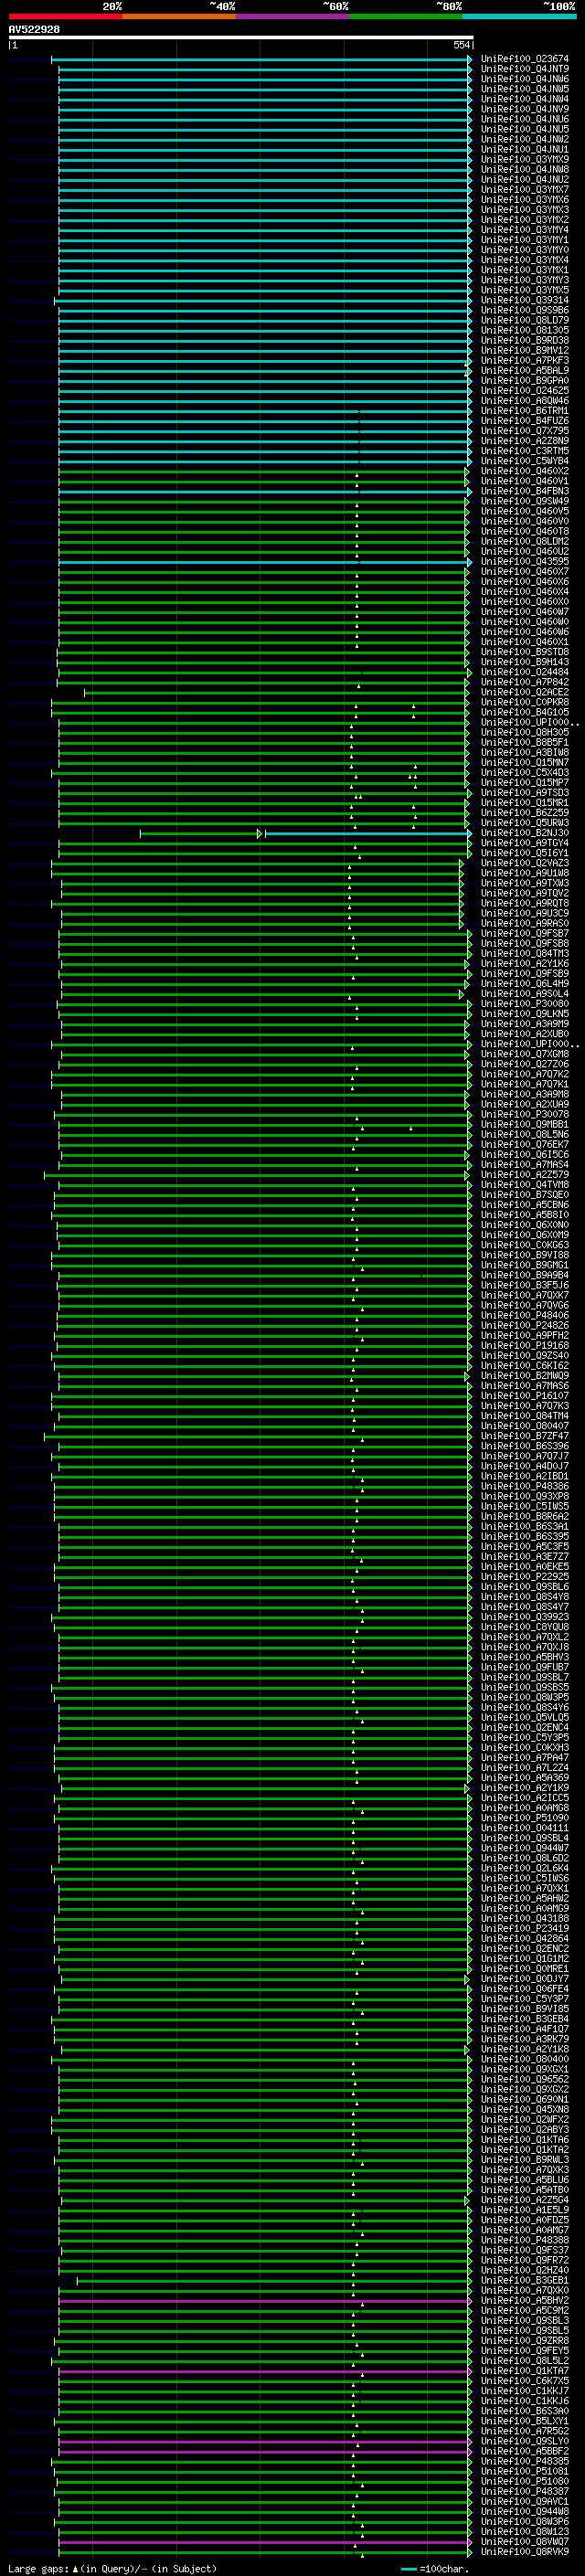Image resolution: width=585 pixels, height=2576 pixels.
Task: Click the red 20% identity legend bar
Action: [65, 17]
